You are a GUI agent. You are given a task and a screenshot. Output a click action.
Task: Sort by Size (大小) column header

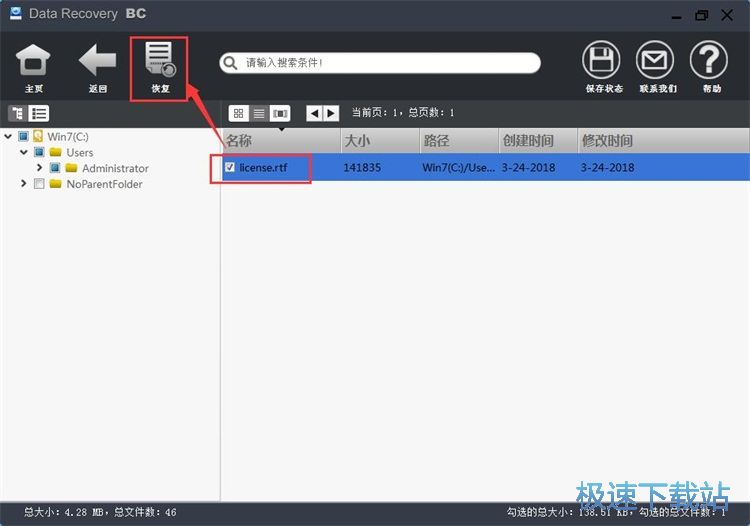pyautogui.click(x=381, y=141)
